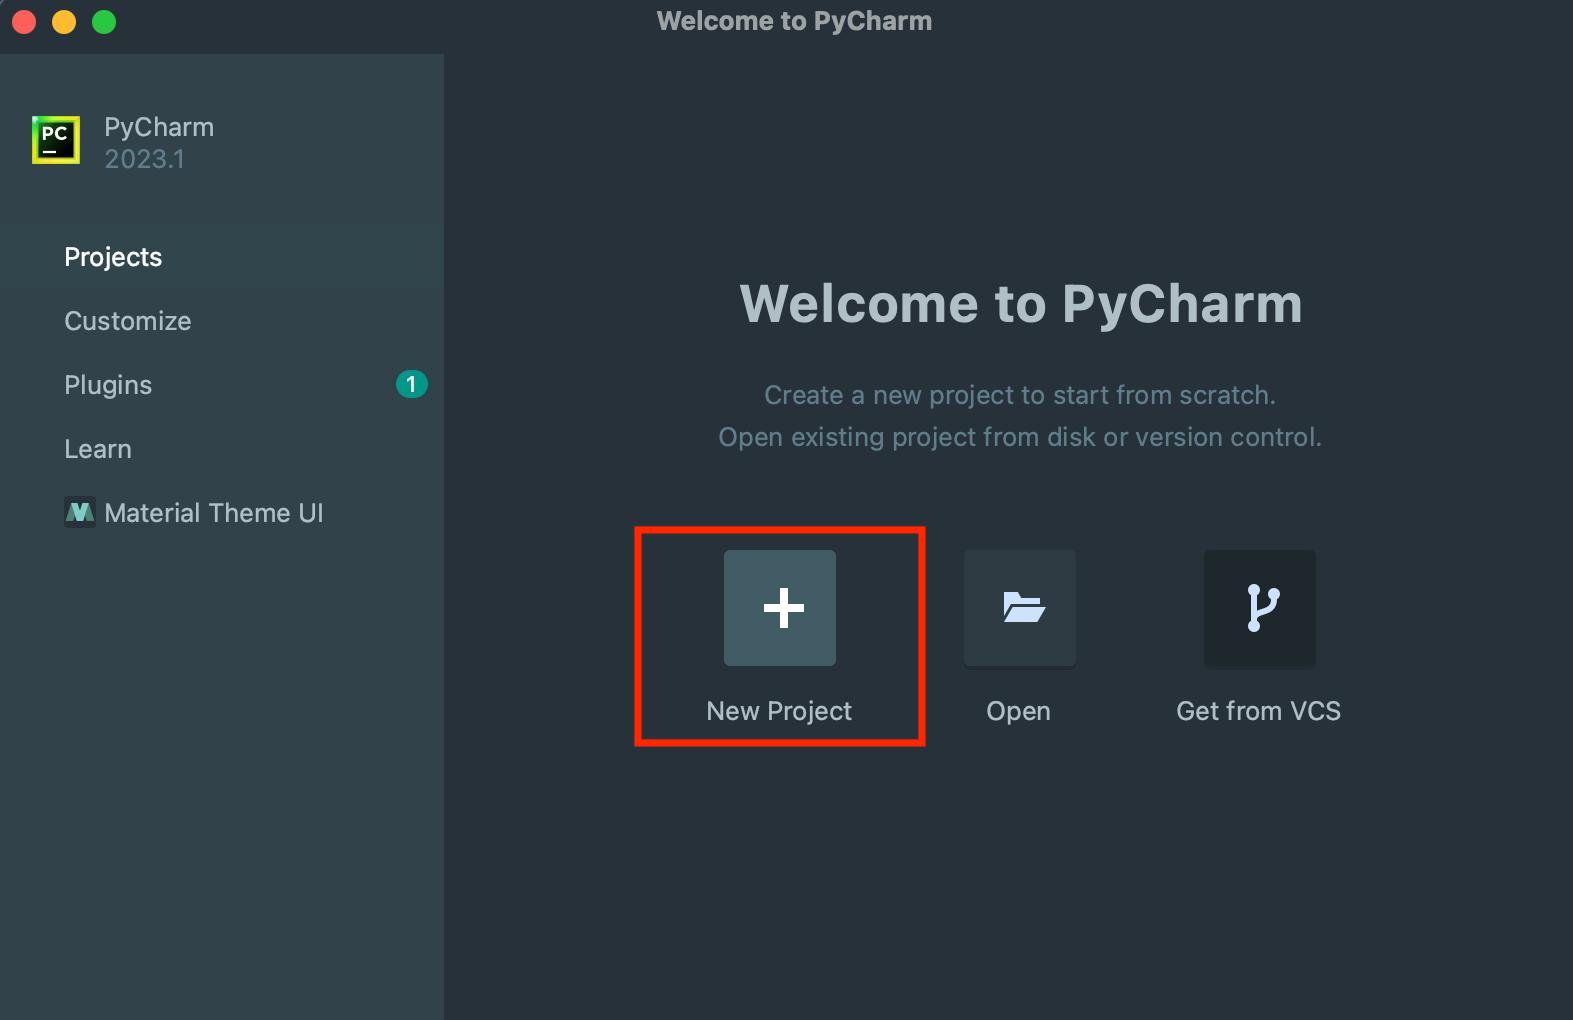Maximize the window with green button

tap(104, 21)
